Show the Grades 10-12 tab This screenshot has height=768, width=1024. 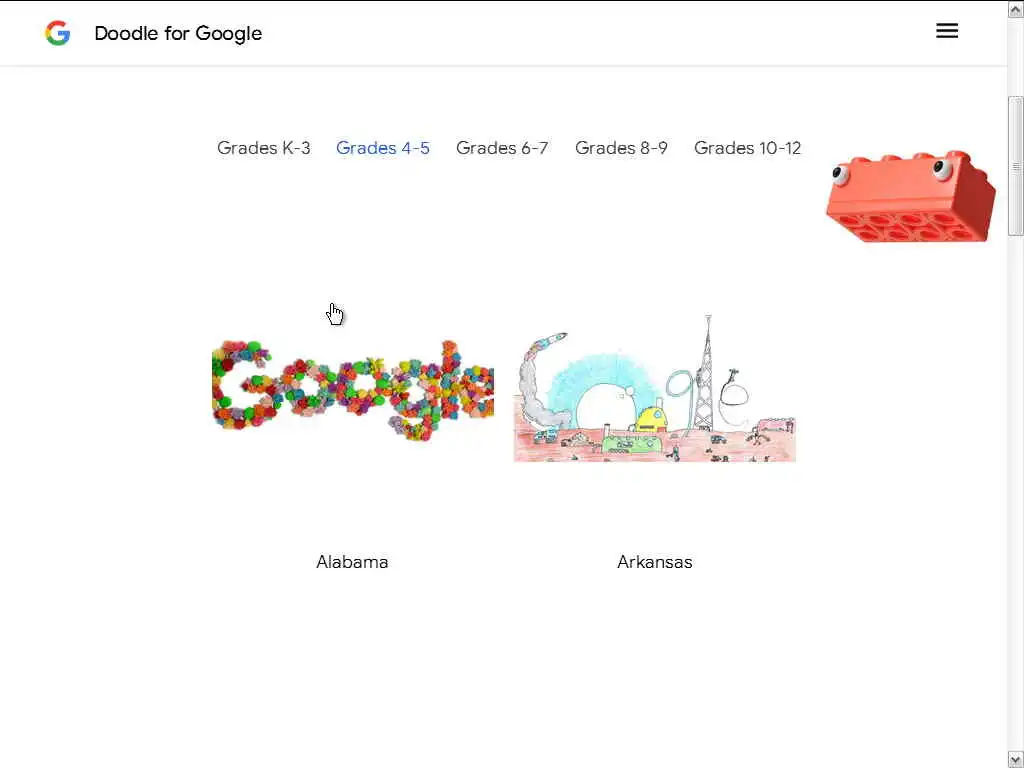pyautogui.click(x=747, y=148)
